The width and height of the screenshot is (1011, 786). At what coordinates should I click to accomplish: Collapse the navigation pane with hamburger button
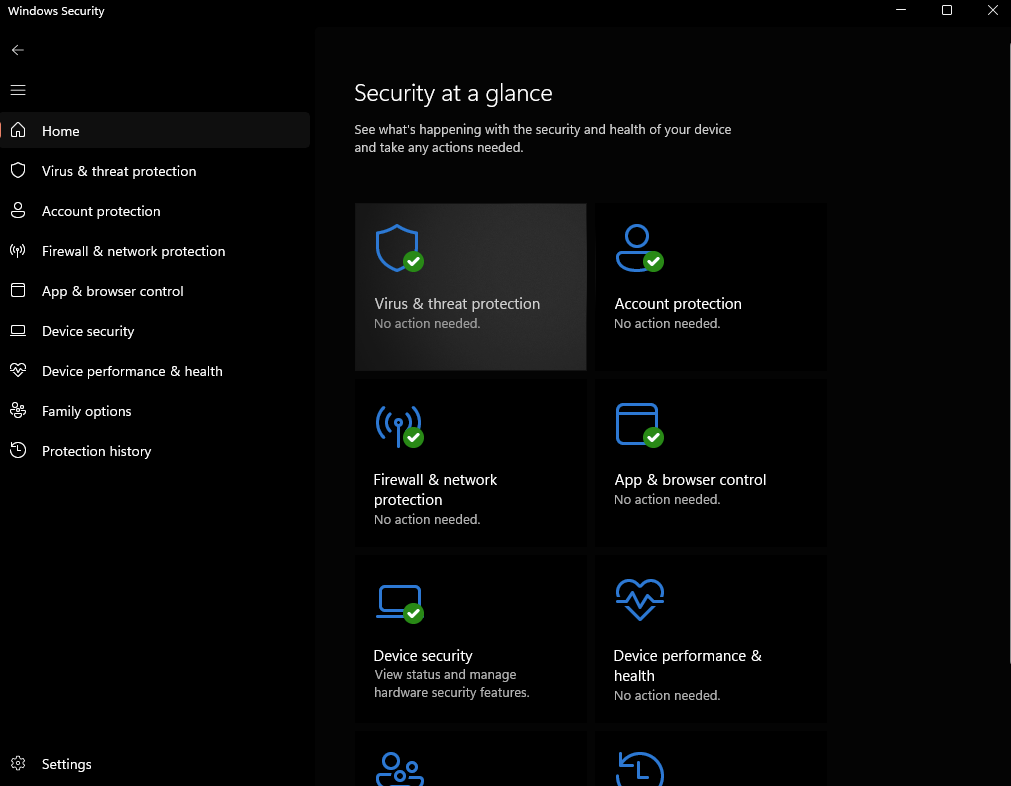coord(17,90)
